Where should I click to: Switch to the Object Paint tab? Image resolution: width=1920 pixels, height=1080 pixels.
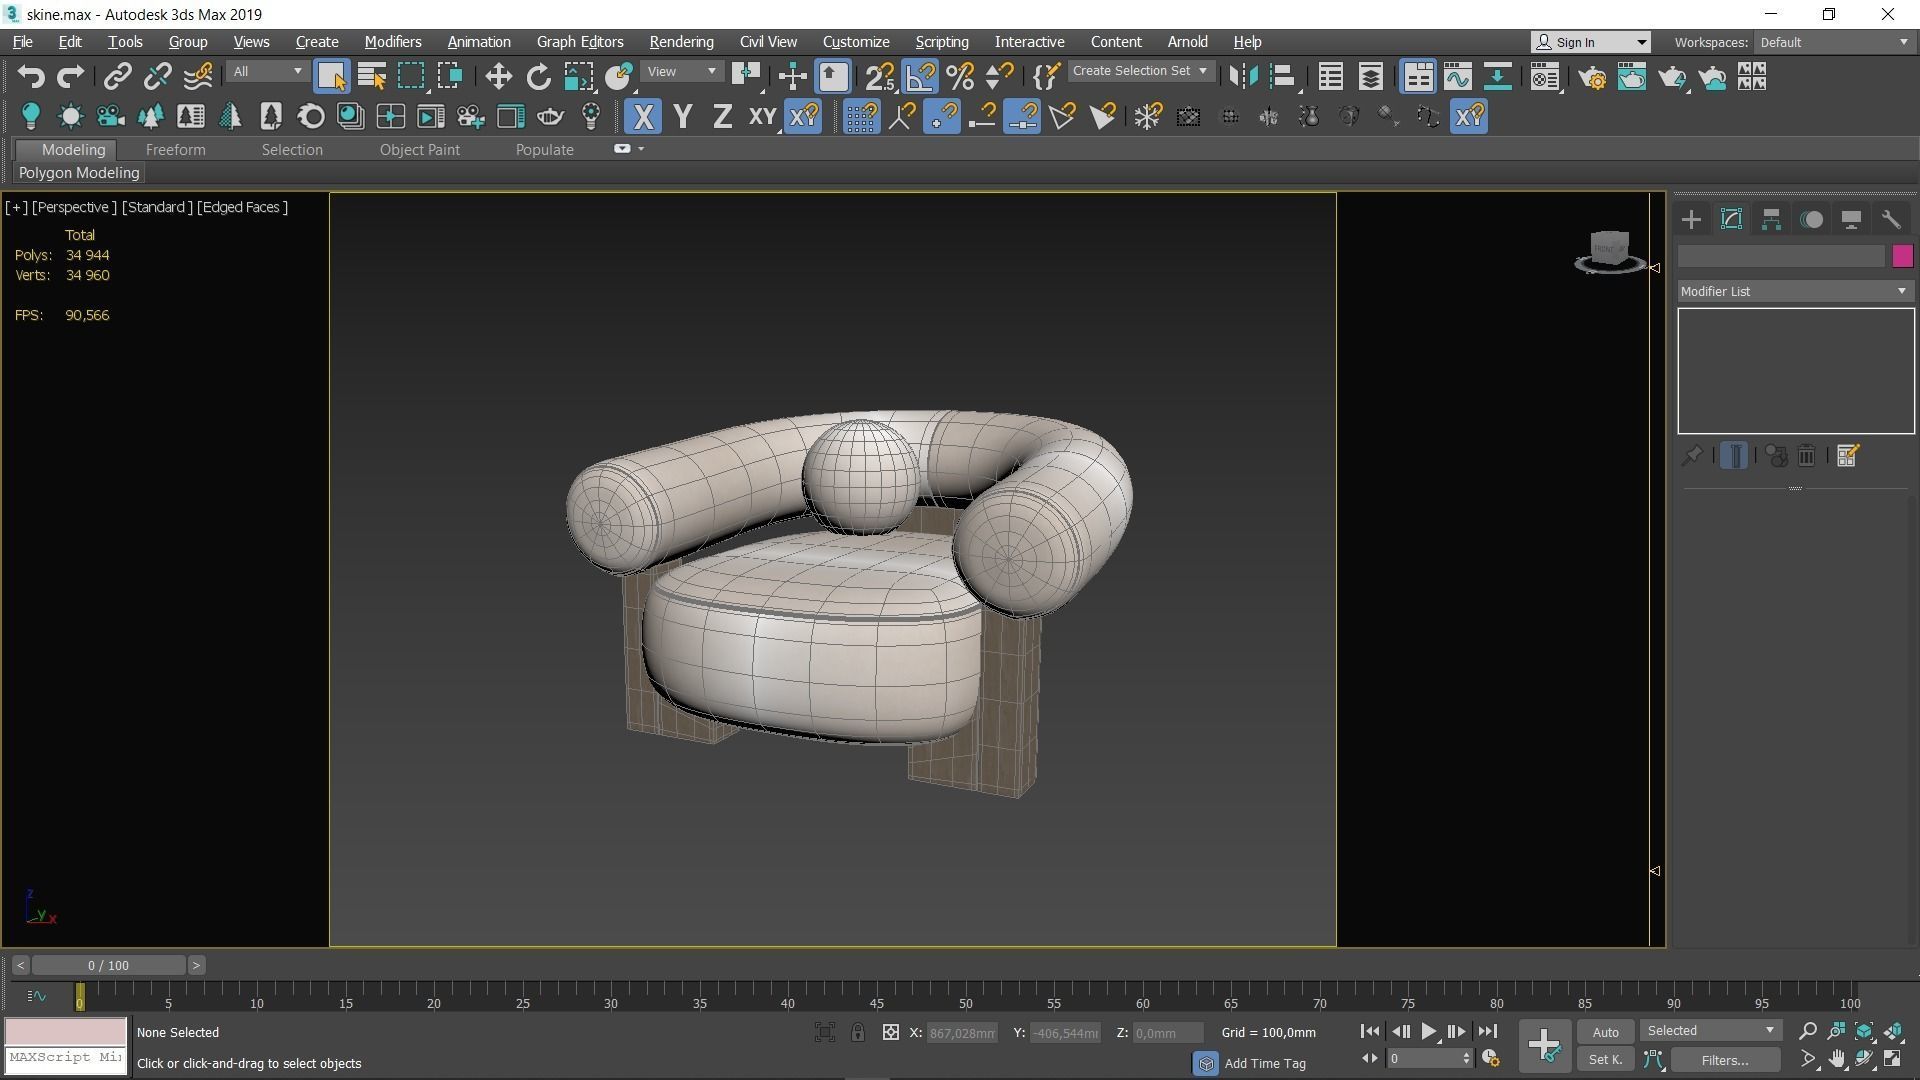click(x=419, y=150)
